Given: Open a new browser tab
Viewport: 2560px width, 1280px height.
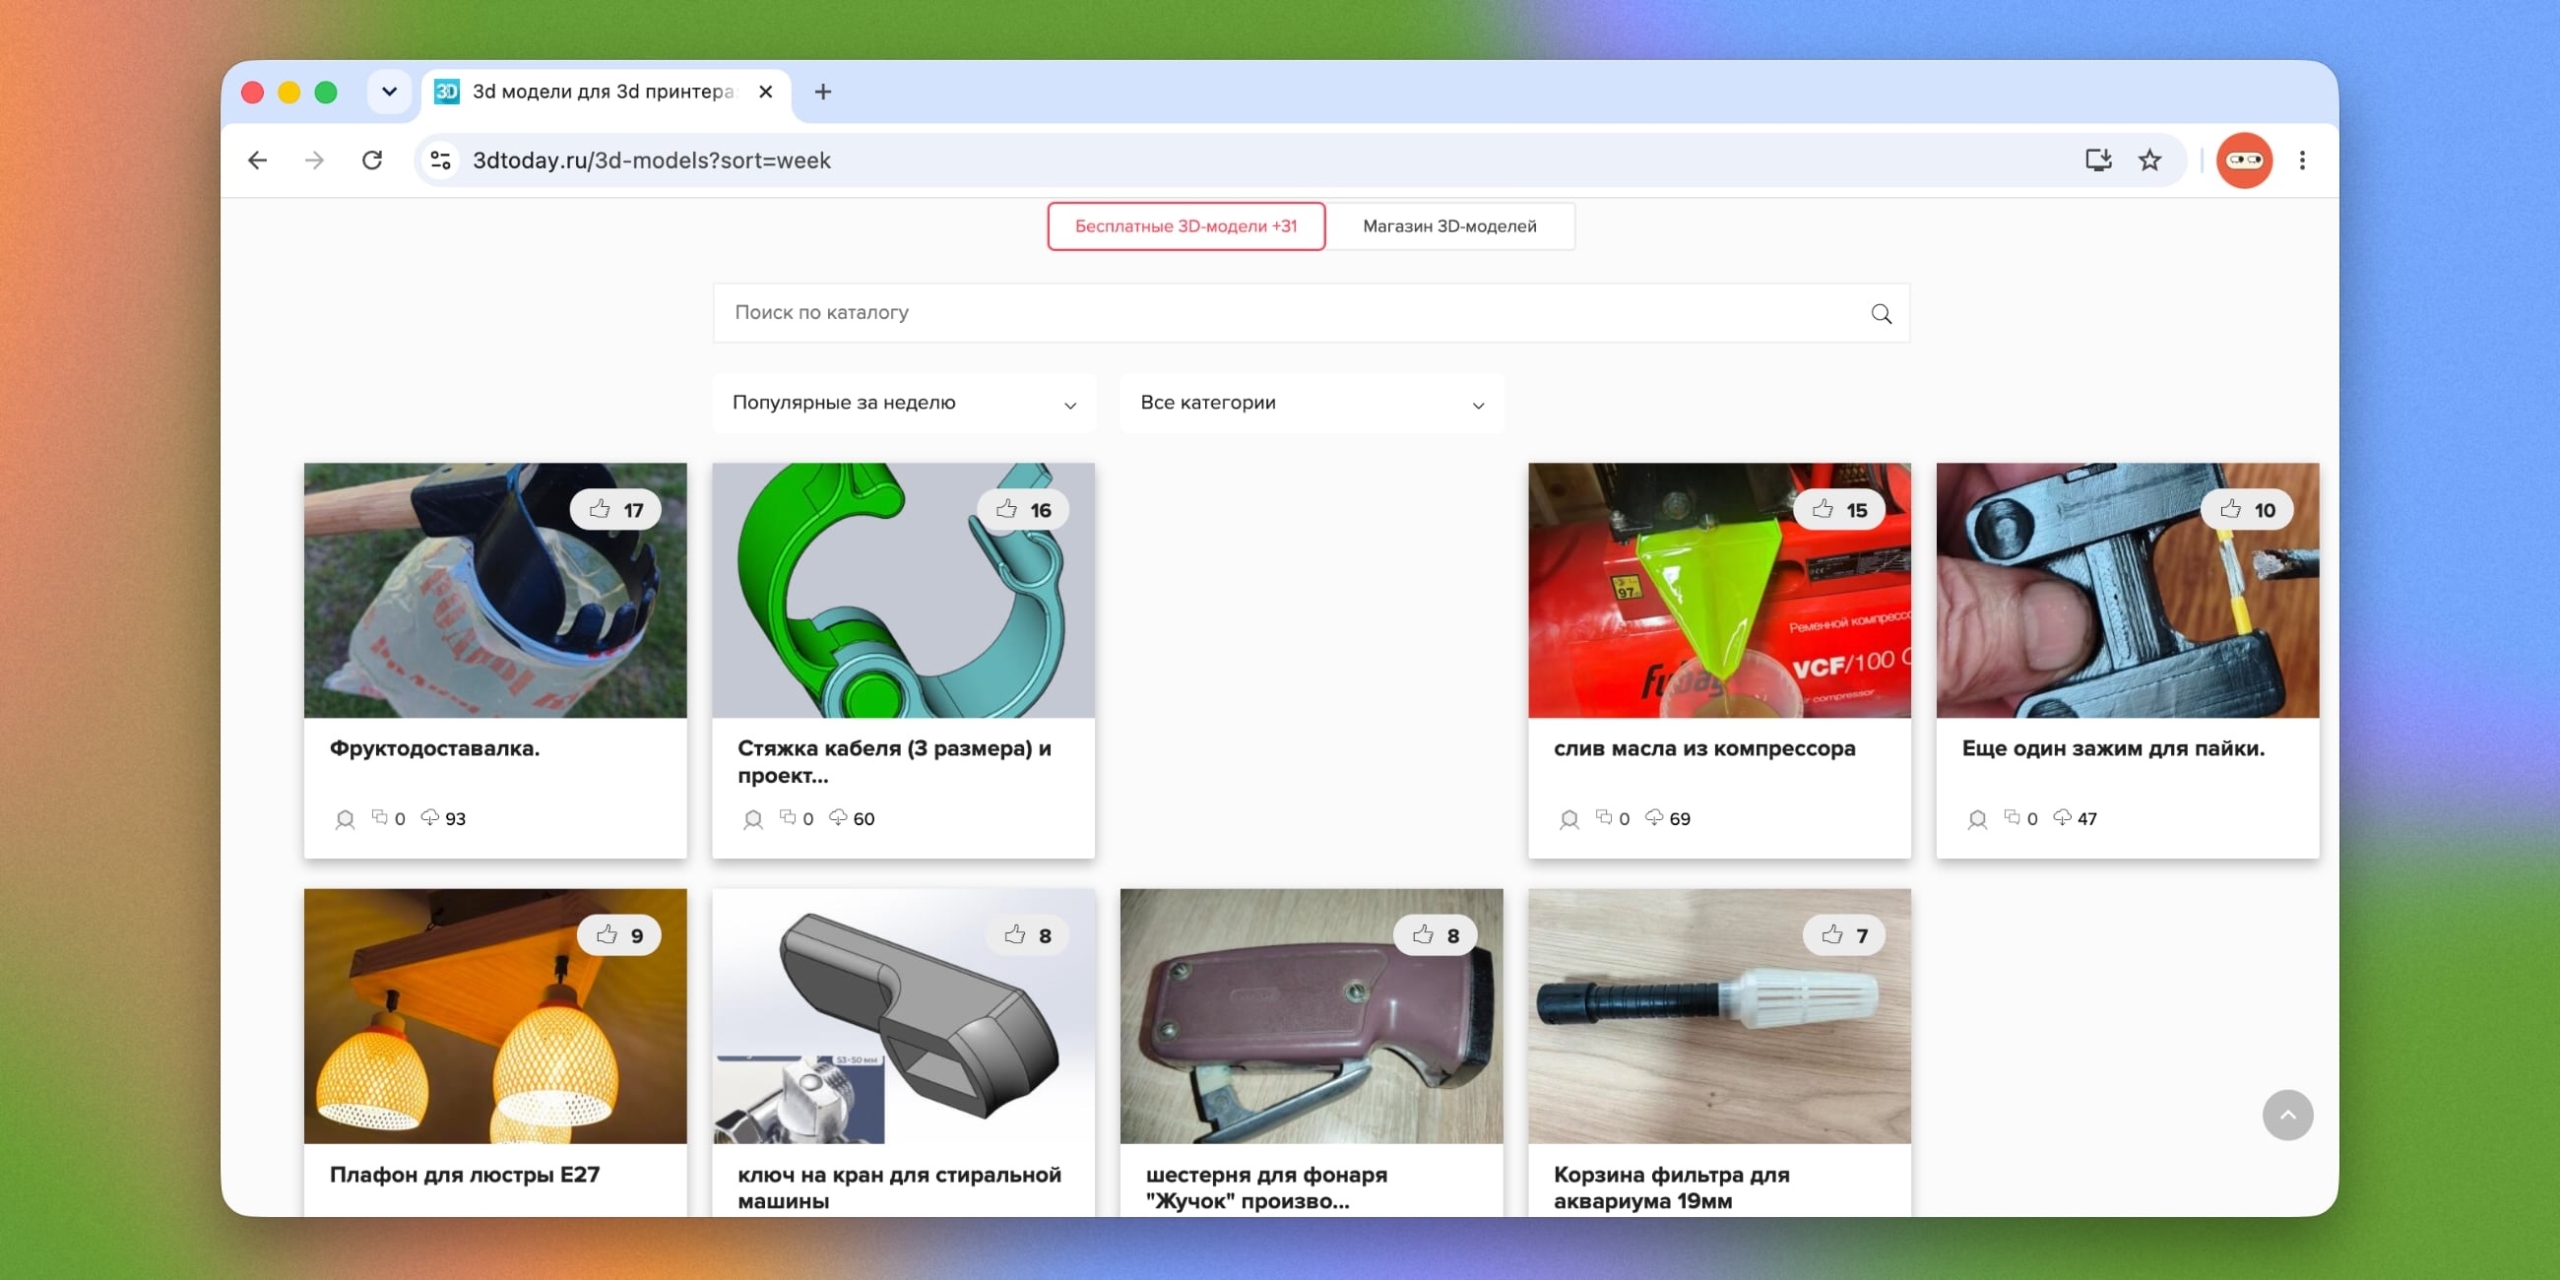Looking at the screenshot, I should pyautogui.click(x=823, y=92).
